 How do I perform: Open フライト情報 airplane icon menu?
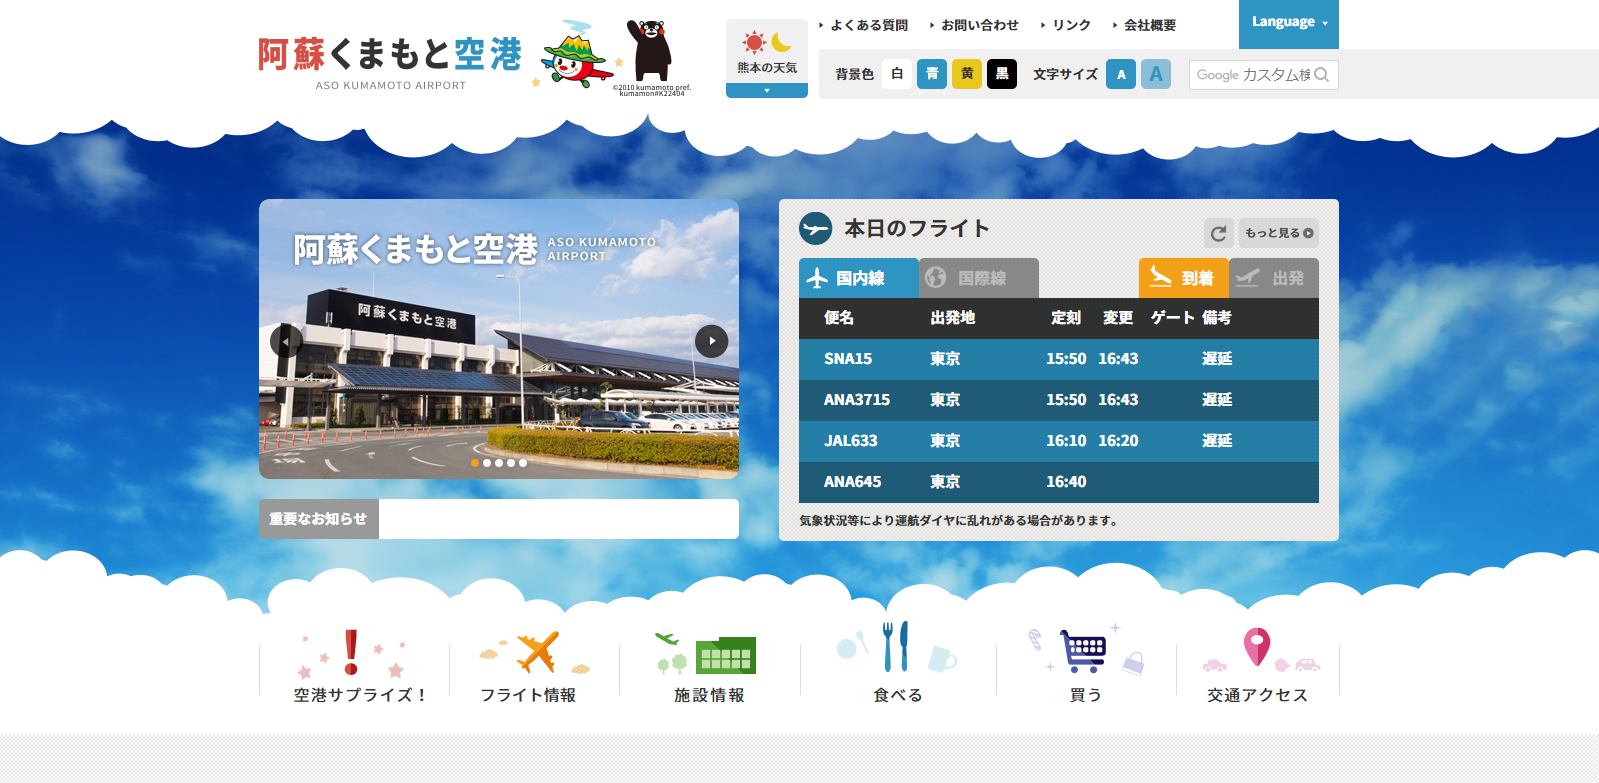pyautogui.click(x=534, y=666)
